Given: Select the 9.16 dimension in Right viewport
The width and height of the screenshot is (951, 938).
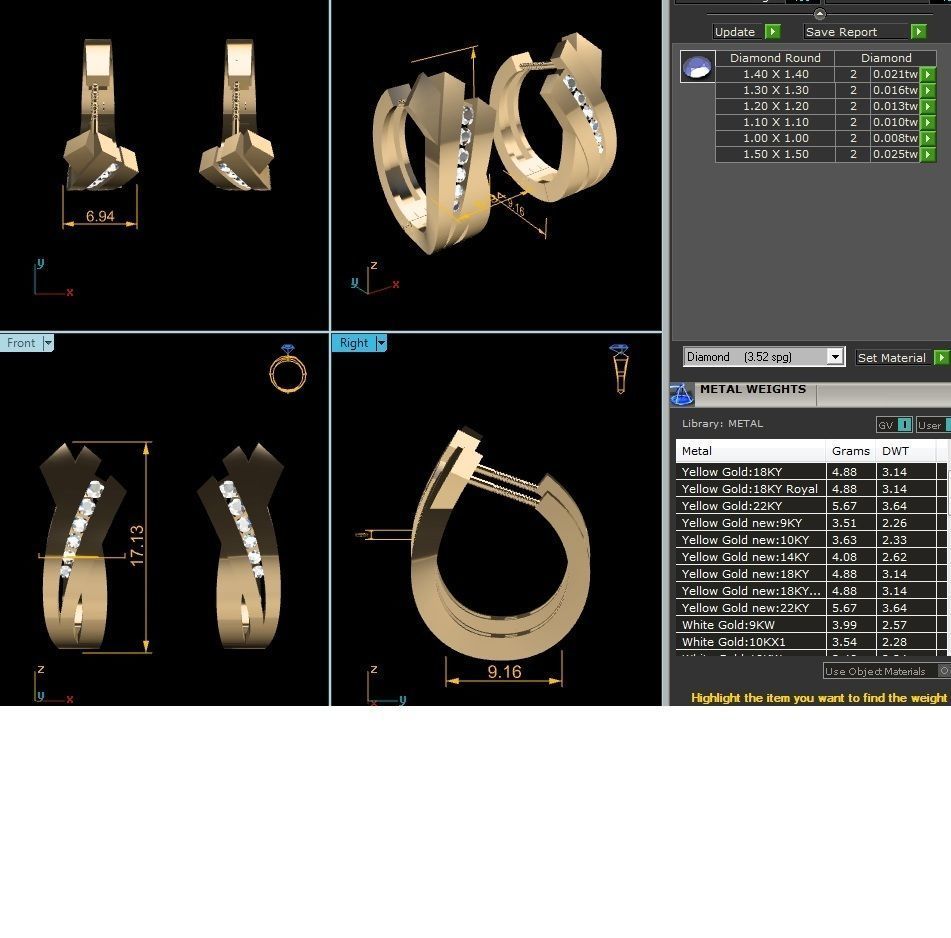Looking at the screenshot, I should [x=504, y=672].
